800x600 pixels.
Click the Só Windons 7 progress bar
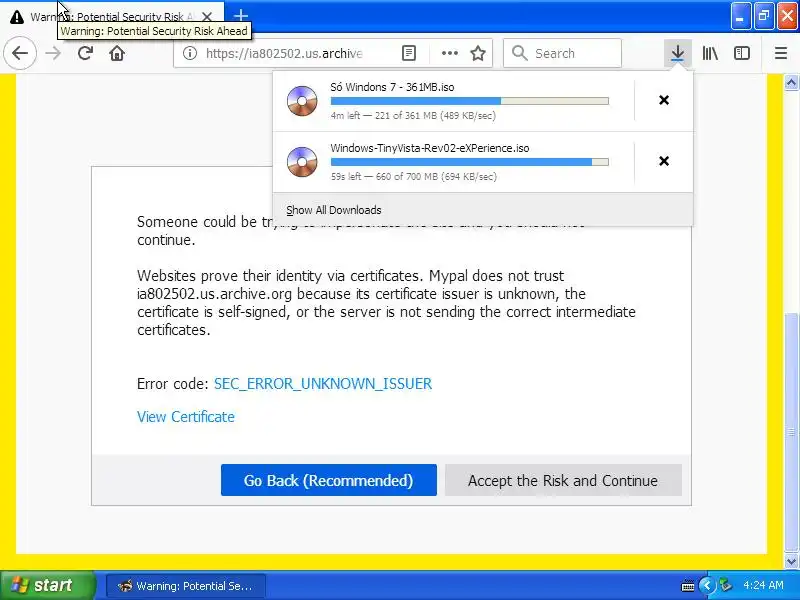pos(469,101)
